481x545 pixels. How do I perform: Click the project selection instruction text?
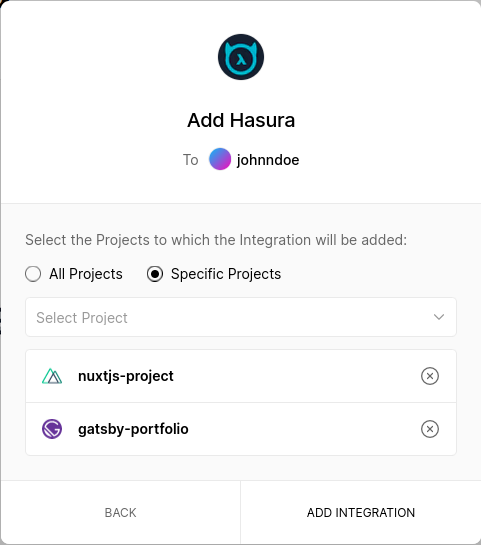pos(216,240)
